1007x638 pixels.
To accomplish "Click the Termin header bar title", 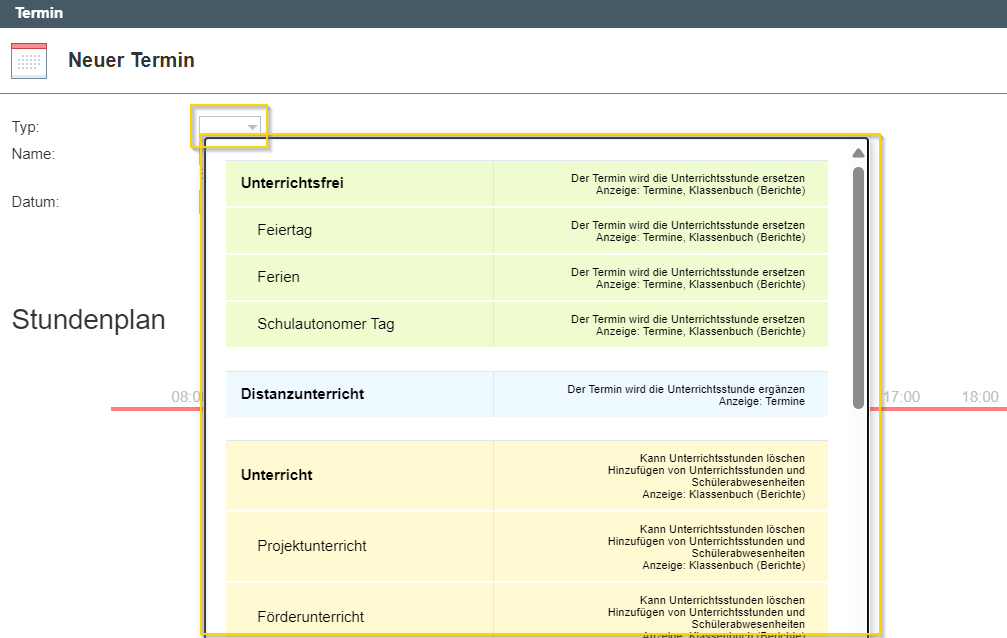I will 39,13.
